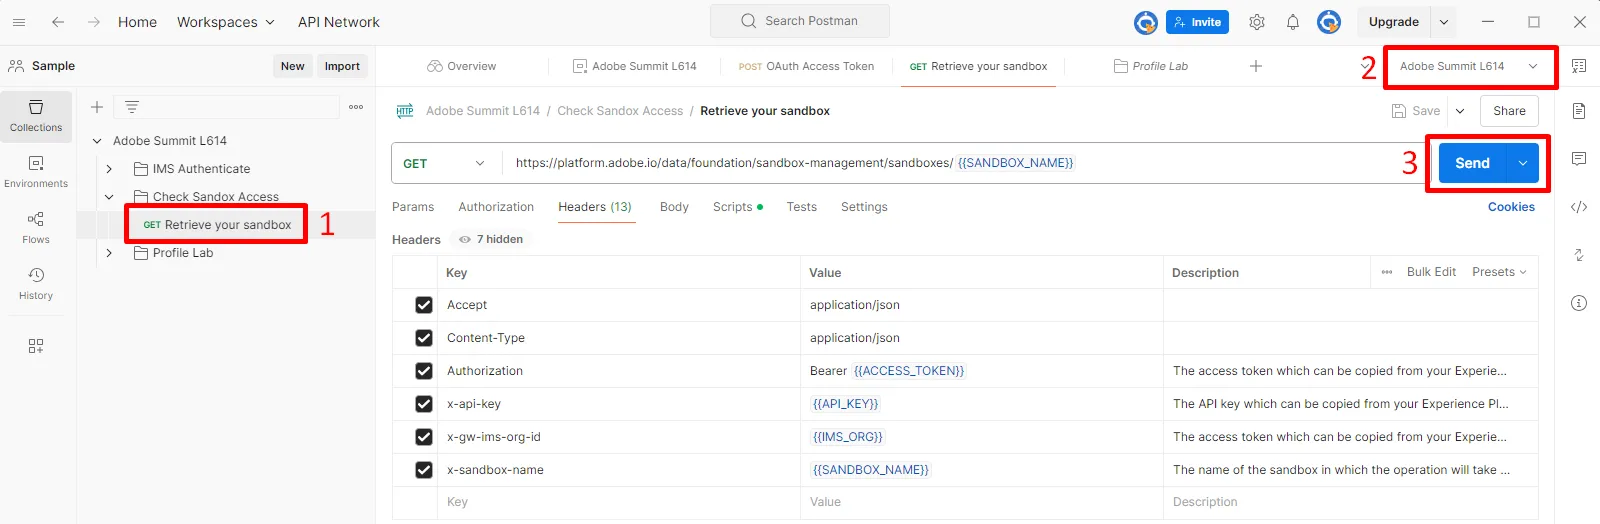This screenshot has height=524, width=1600.
Task: Open the Adobe Summit L614 environment selector
Action: click(x=1468, y=66)
